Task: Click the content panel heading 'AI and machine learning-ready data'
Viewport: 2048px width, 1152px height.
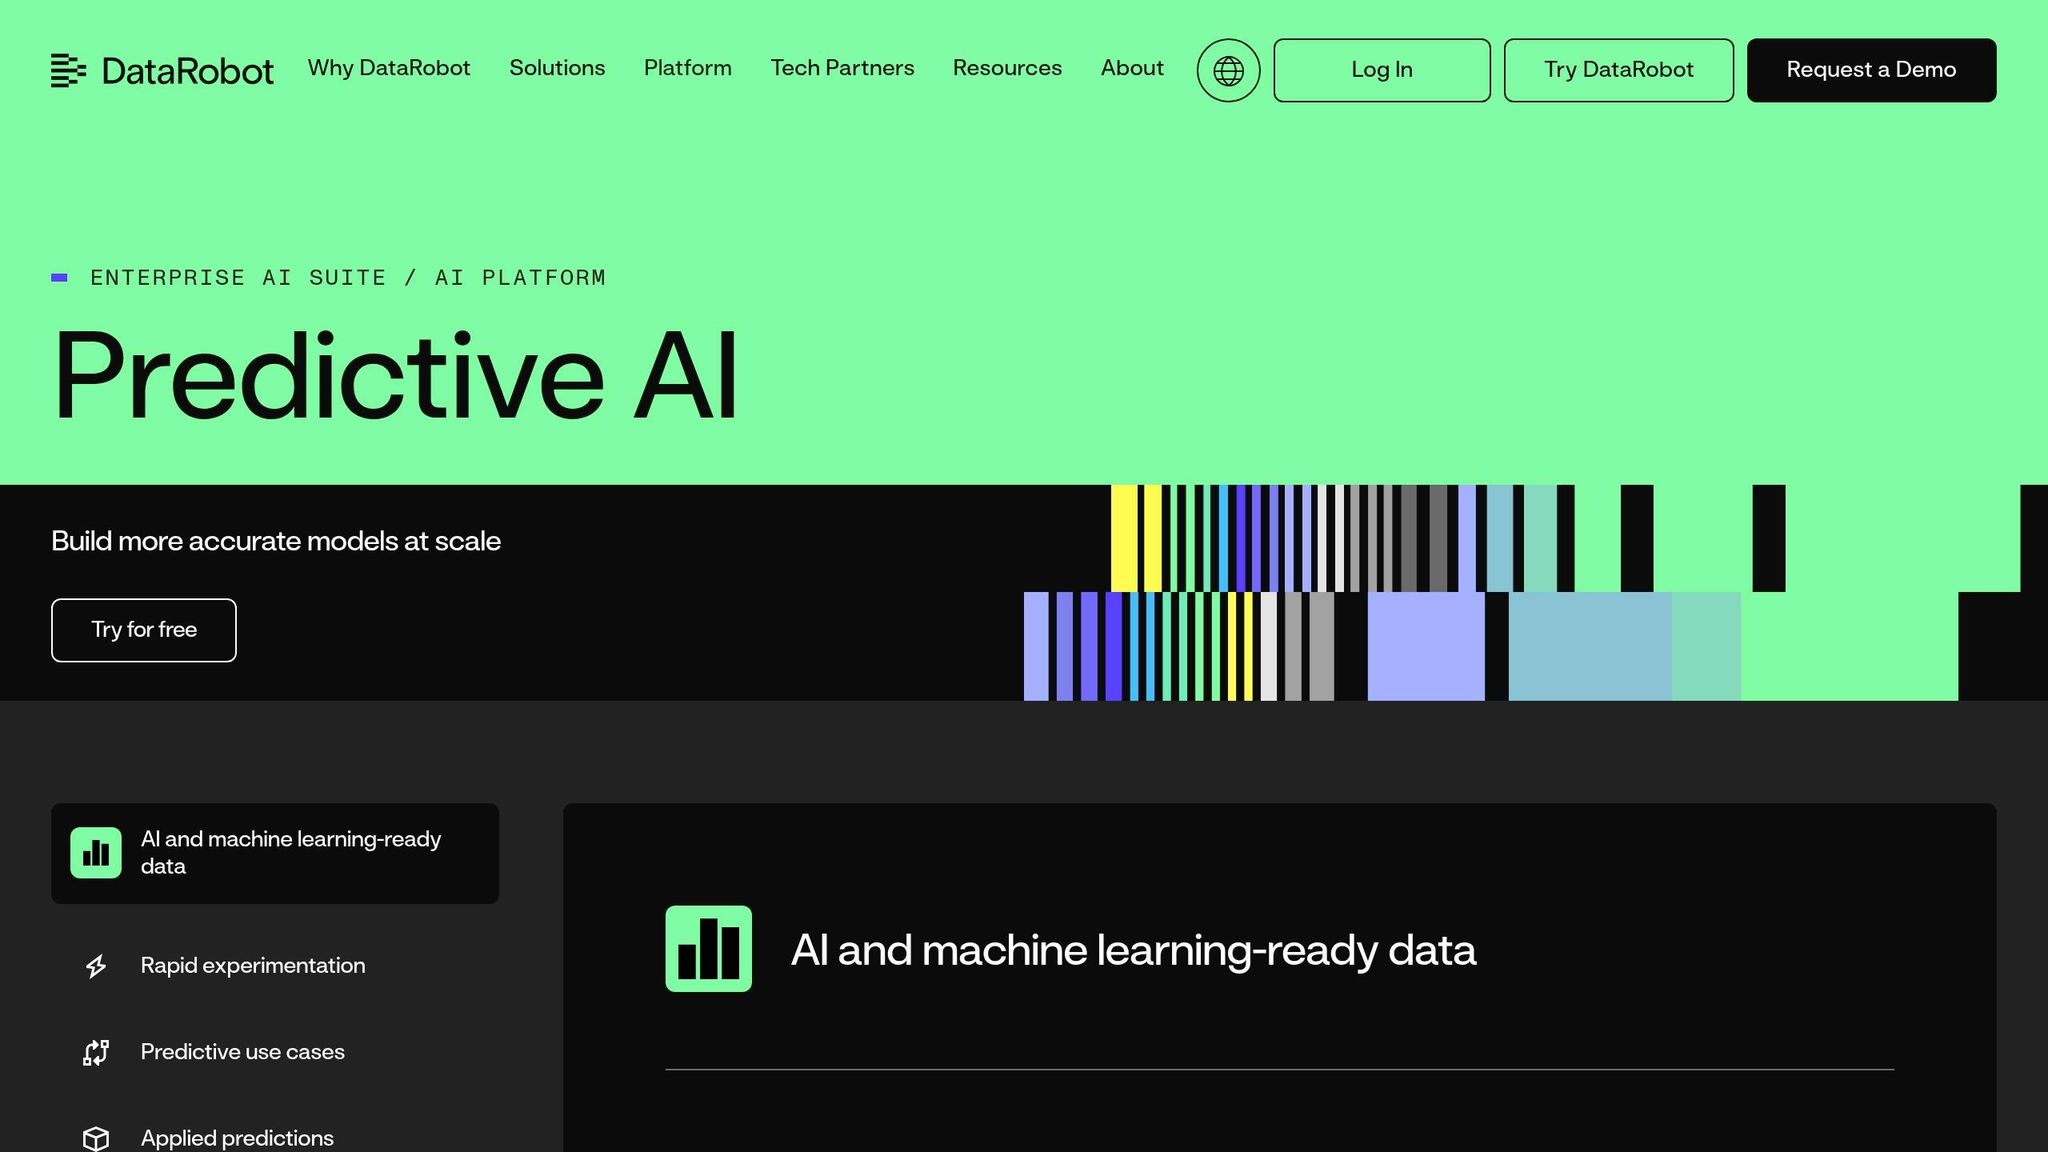Action: pos(1133,950)
